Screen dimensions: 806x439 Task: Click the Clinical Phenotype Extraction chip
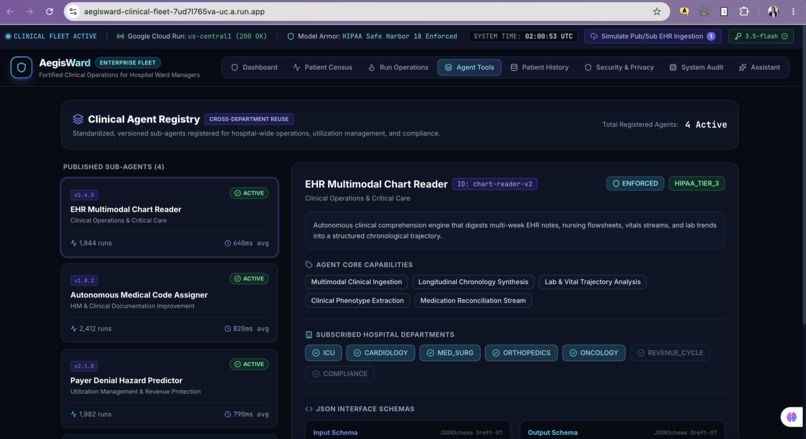tap(357, 301)
